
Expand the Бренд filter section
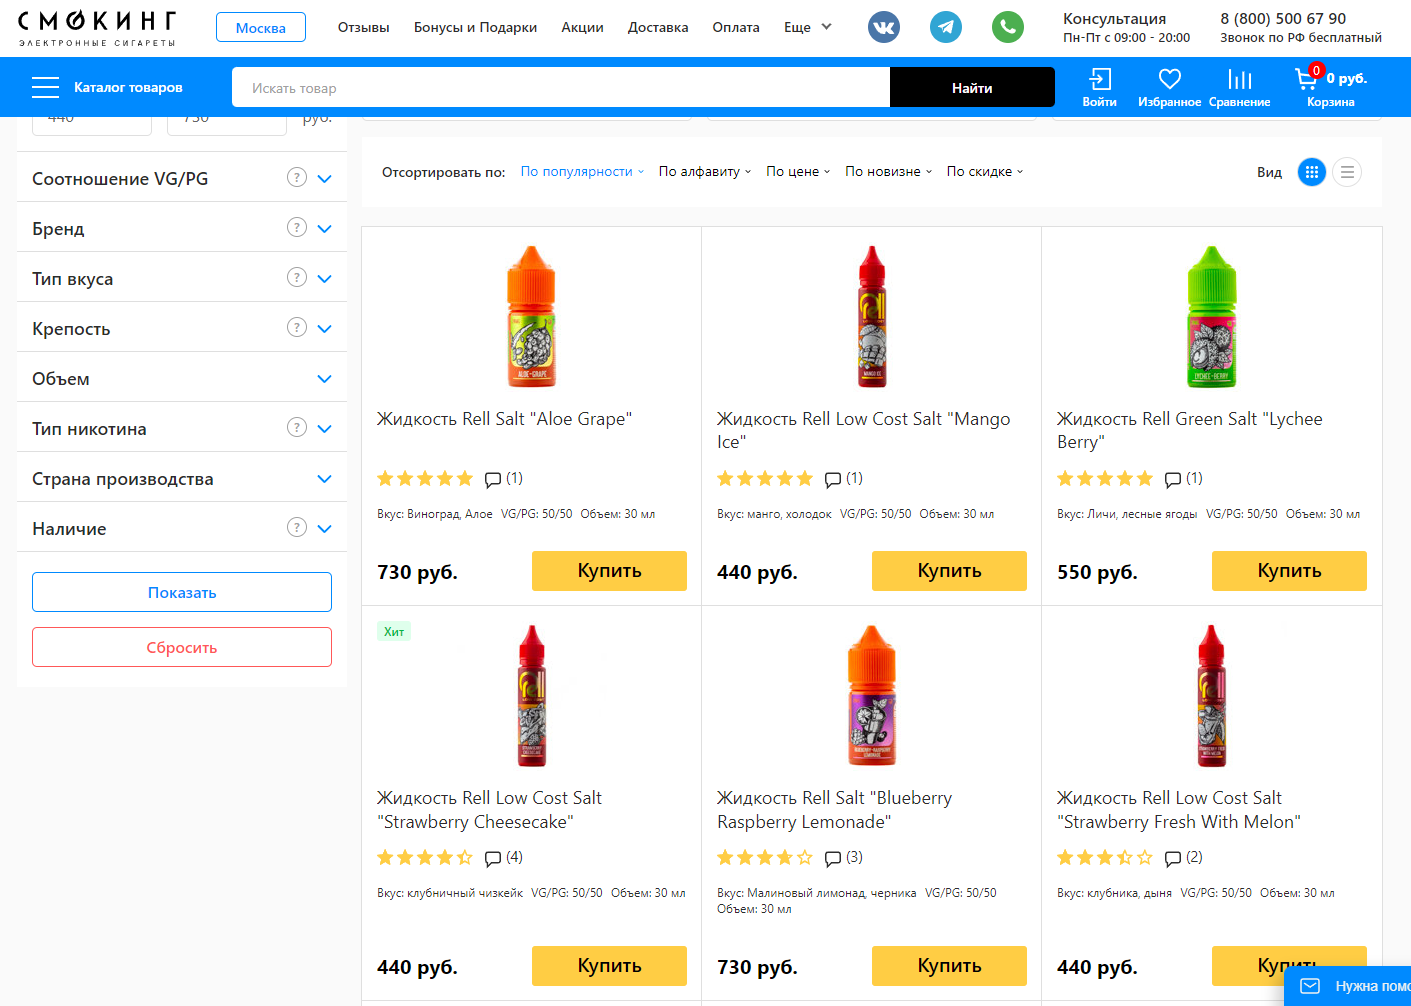pos(324,229)
